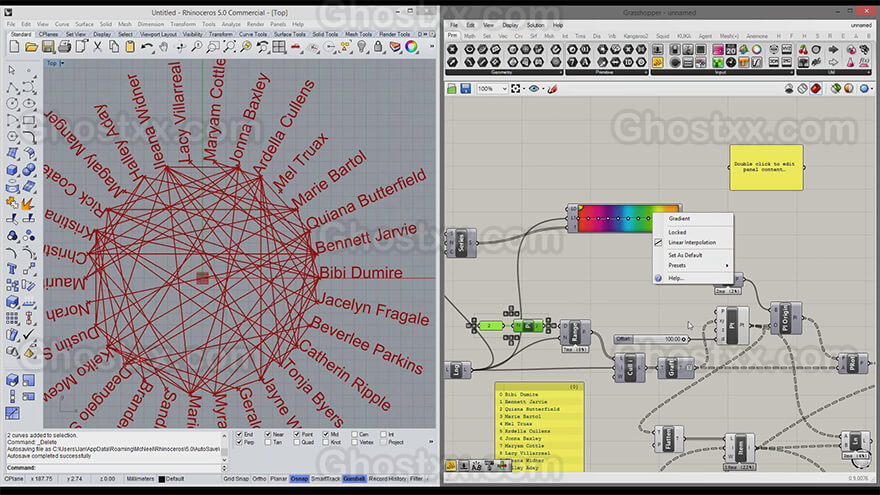
Task: Click the black Default layer swatch in status bar
Action: coord(162,479)
